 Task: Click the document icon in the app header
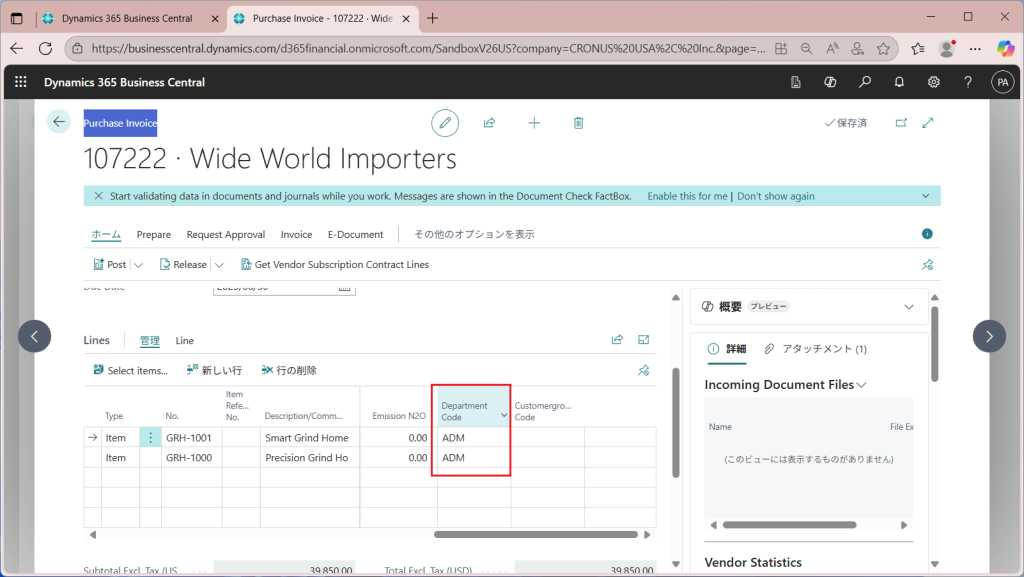pyautogui.click(x=795, y=82)
